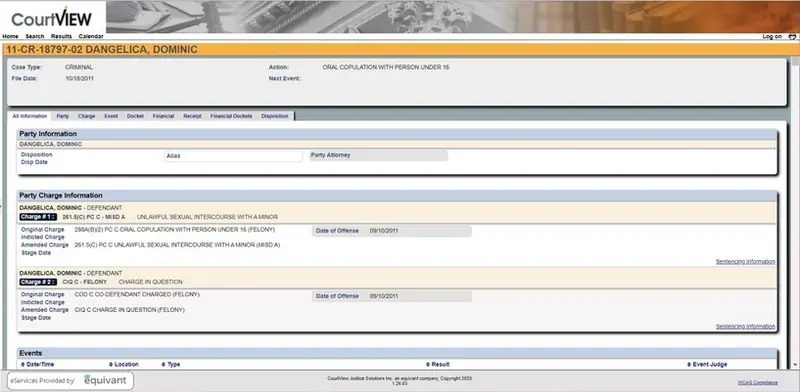Open the Calendar menu item
800x392 pixels.
point(91,36)
